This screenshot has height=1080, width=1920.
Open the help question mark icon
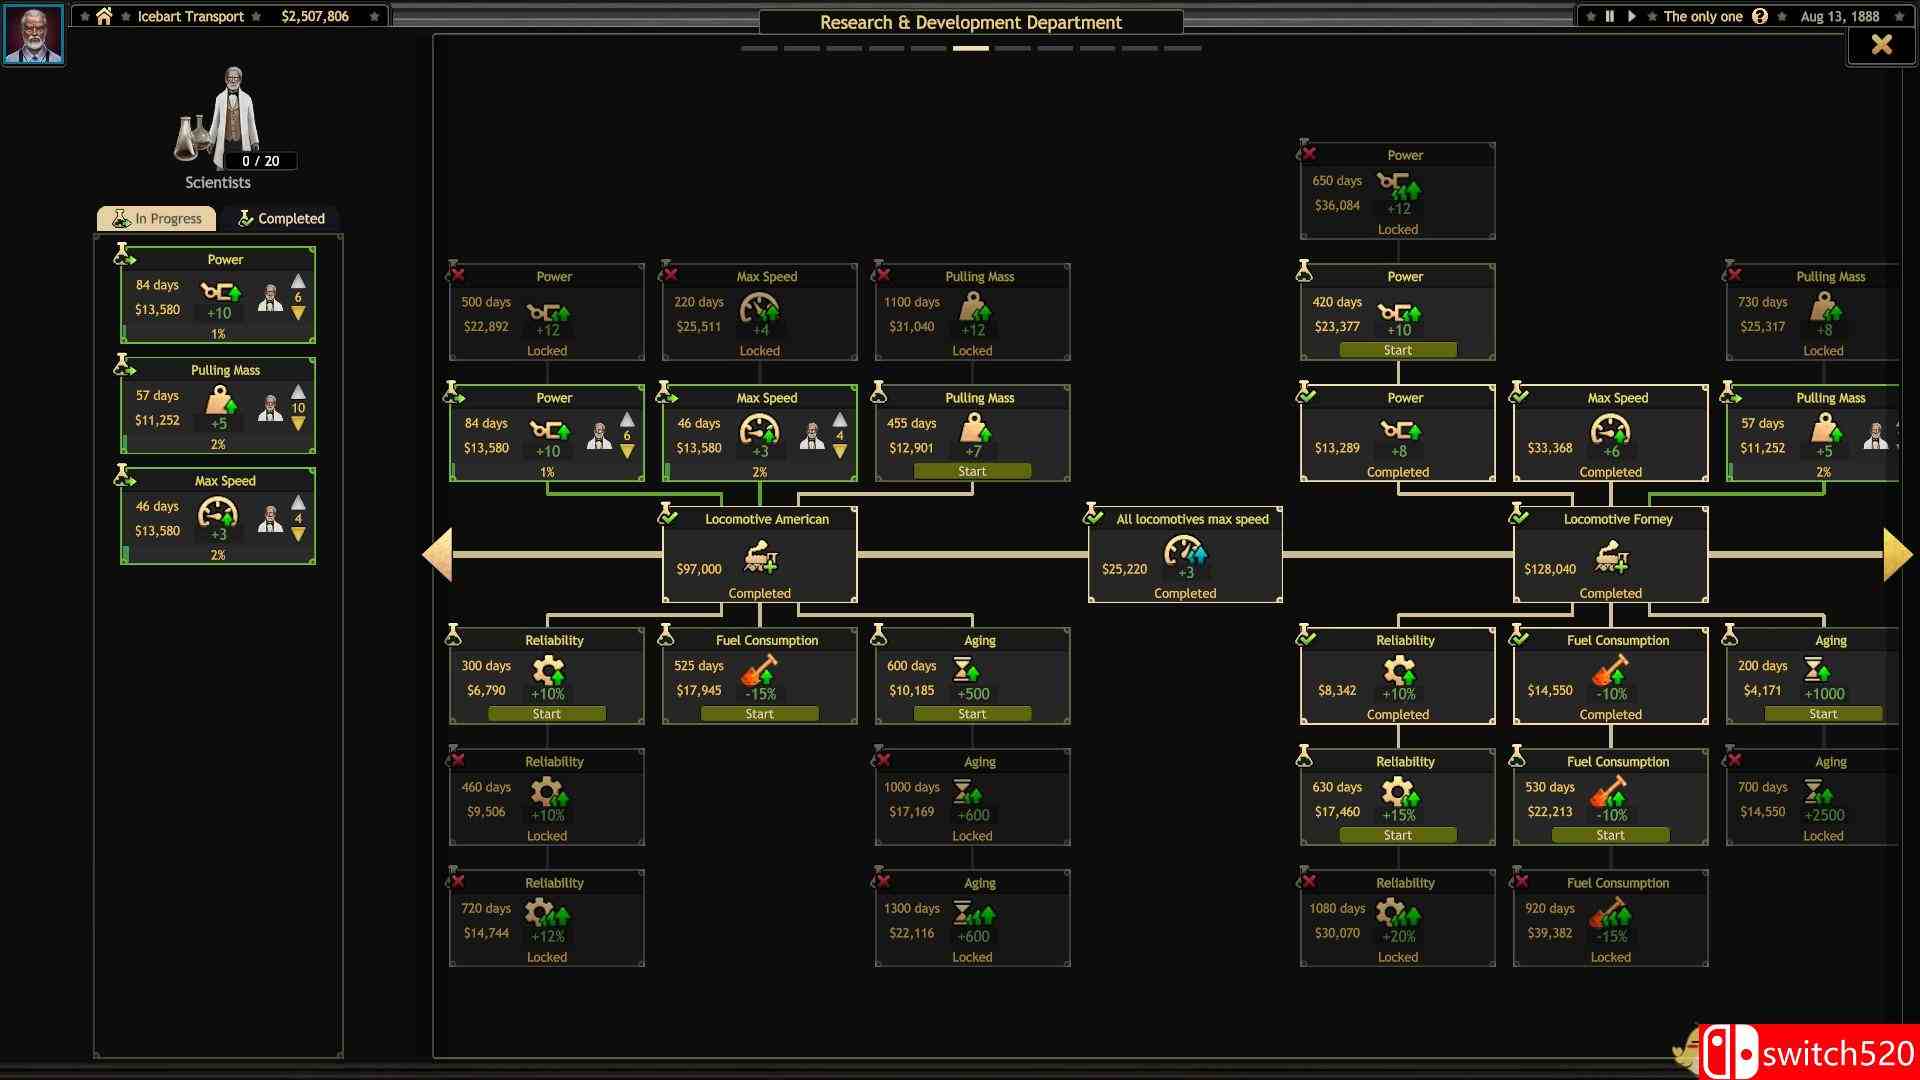coord(1760,16)
